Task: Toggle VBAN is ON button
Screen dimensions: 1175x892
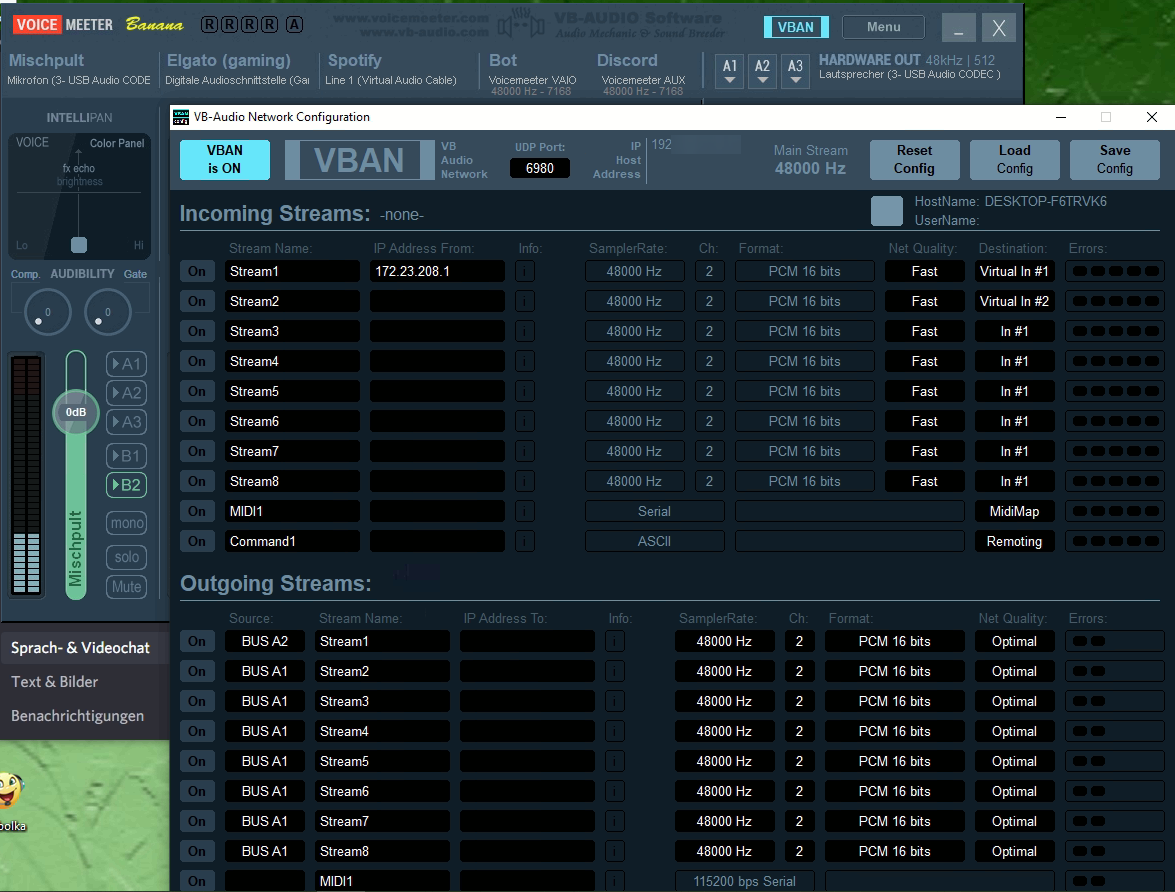Action: (x=225, y=160)
